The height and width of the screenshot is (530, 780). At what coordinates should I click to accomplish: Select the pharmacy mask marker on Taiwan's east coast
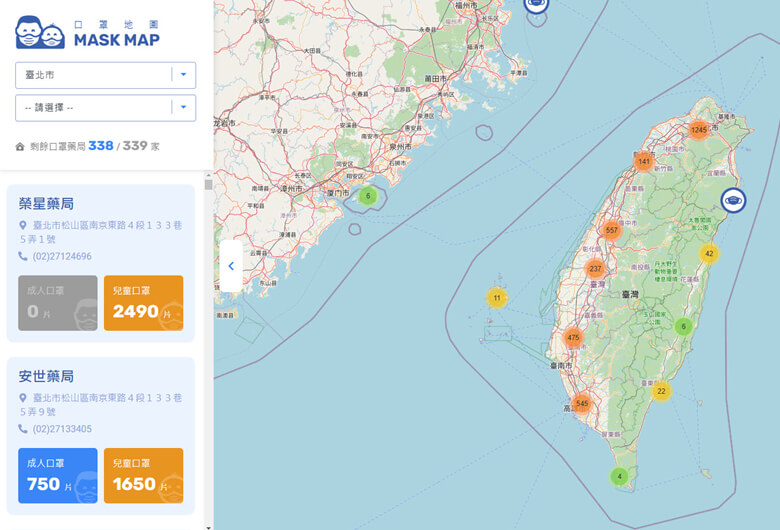(x=733, y=201)
